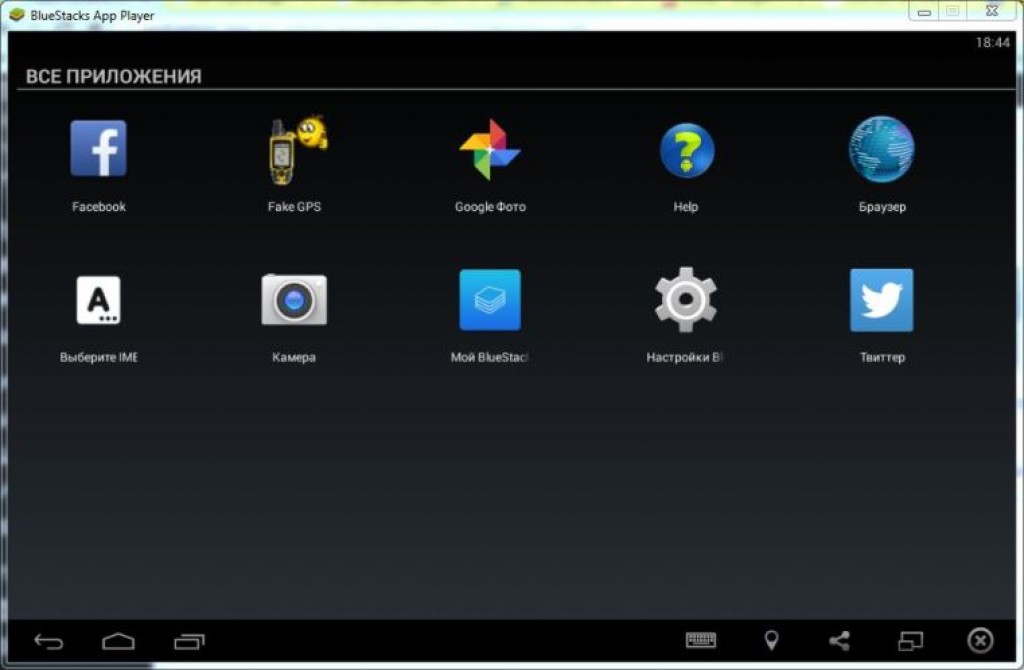Click the Все приложения header
The image size is (1024, 670).
click(x=113, y=77)
